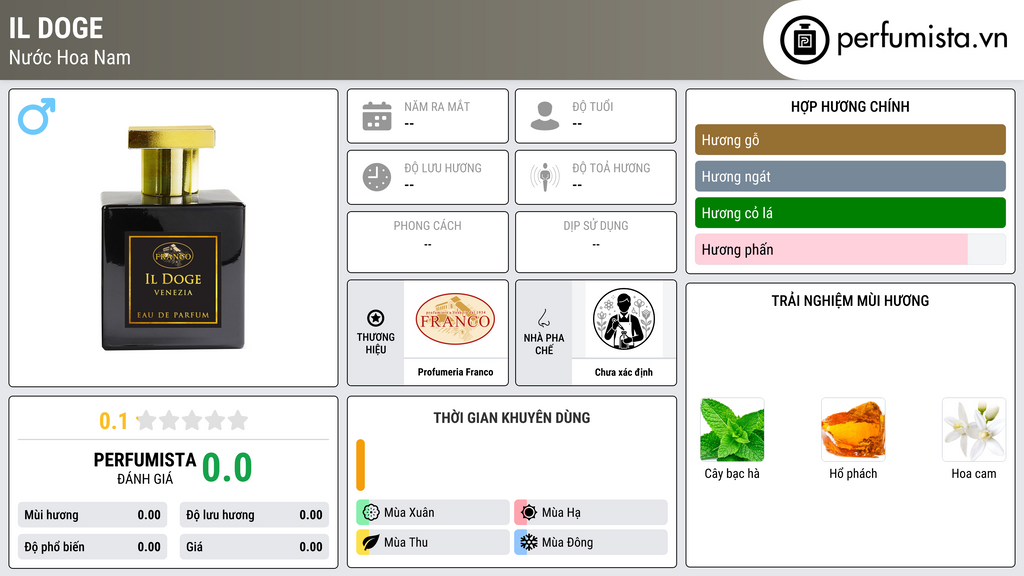1024x576 pixels.
Task: Click the Hương ngát accord bar
Action: tap(850, 176)
